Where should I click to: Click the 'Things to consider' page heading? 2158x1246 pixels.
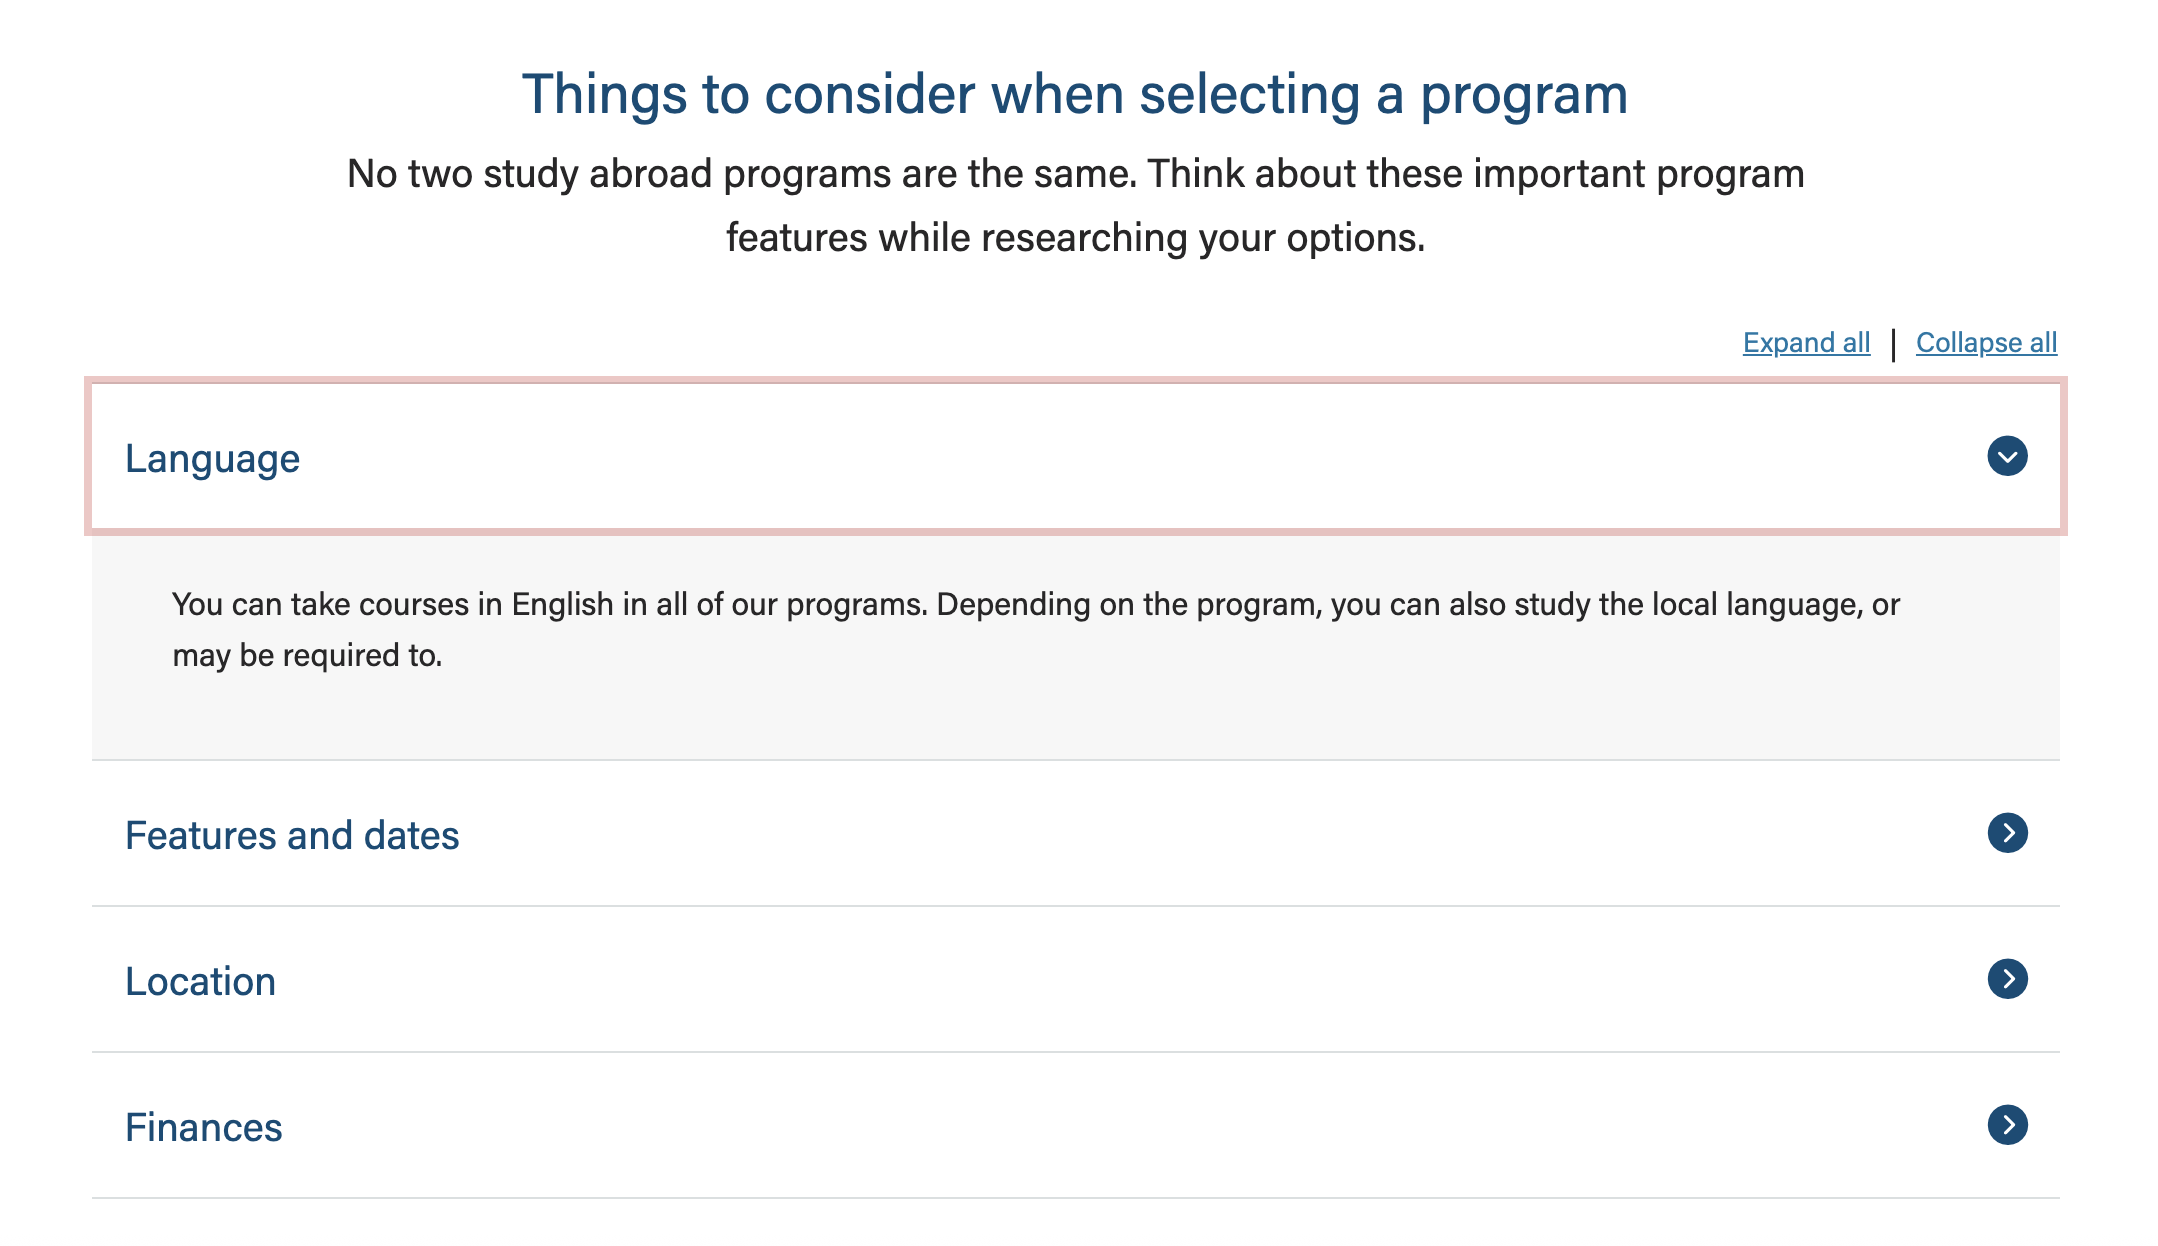pos(1075,94)
